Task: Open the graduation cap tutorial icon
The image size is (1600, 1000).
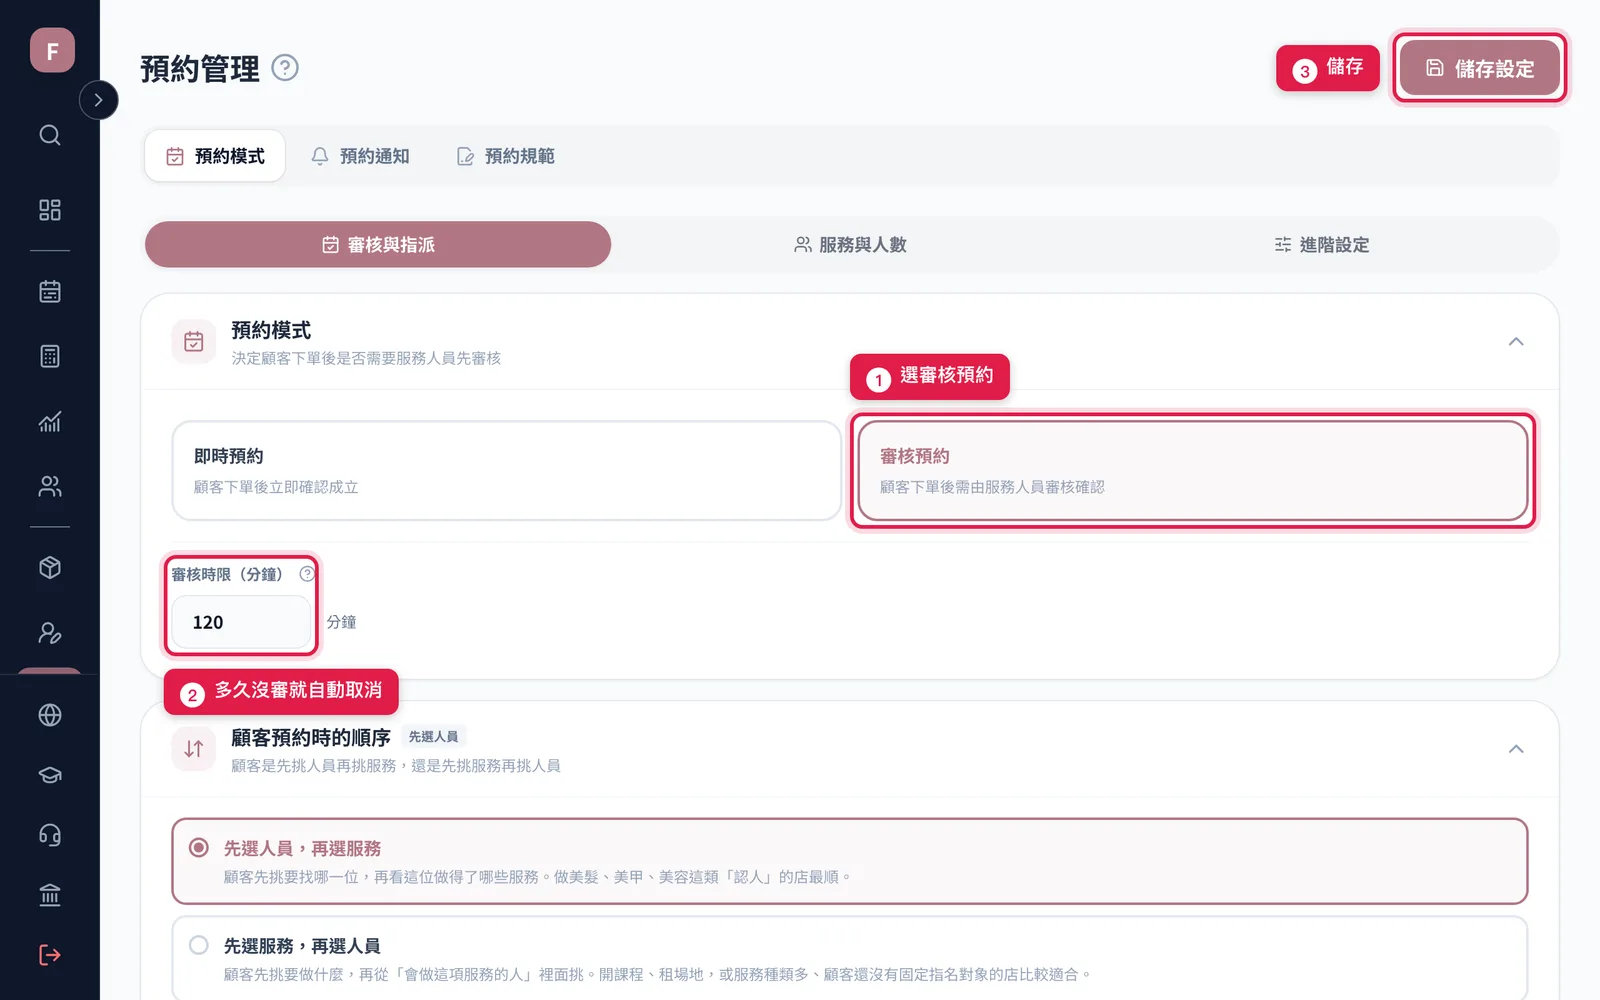Action: point(50,775)
